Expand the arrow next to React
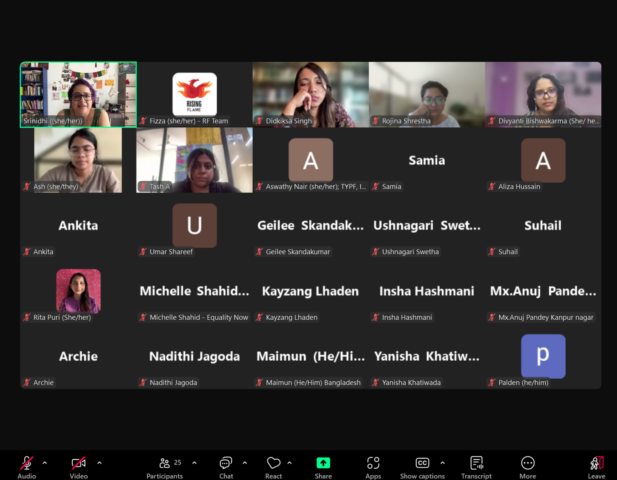The height and width of the screenshot is (480, 617). coord(290,463)
